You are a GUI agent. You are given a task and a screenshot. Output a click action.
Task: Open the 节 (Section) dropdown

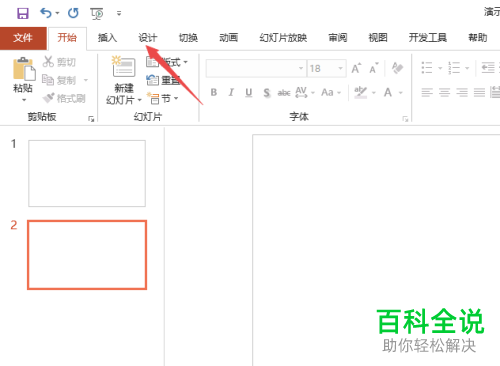(x=163, y=99)
